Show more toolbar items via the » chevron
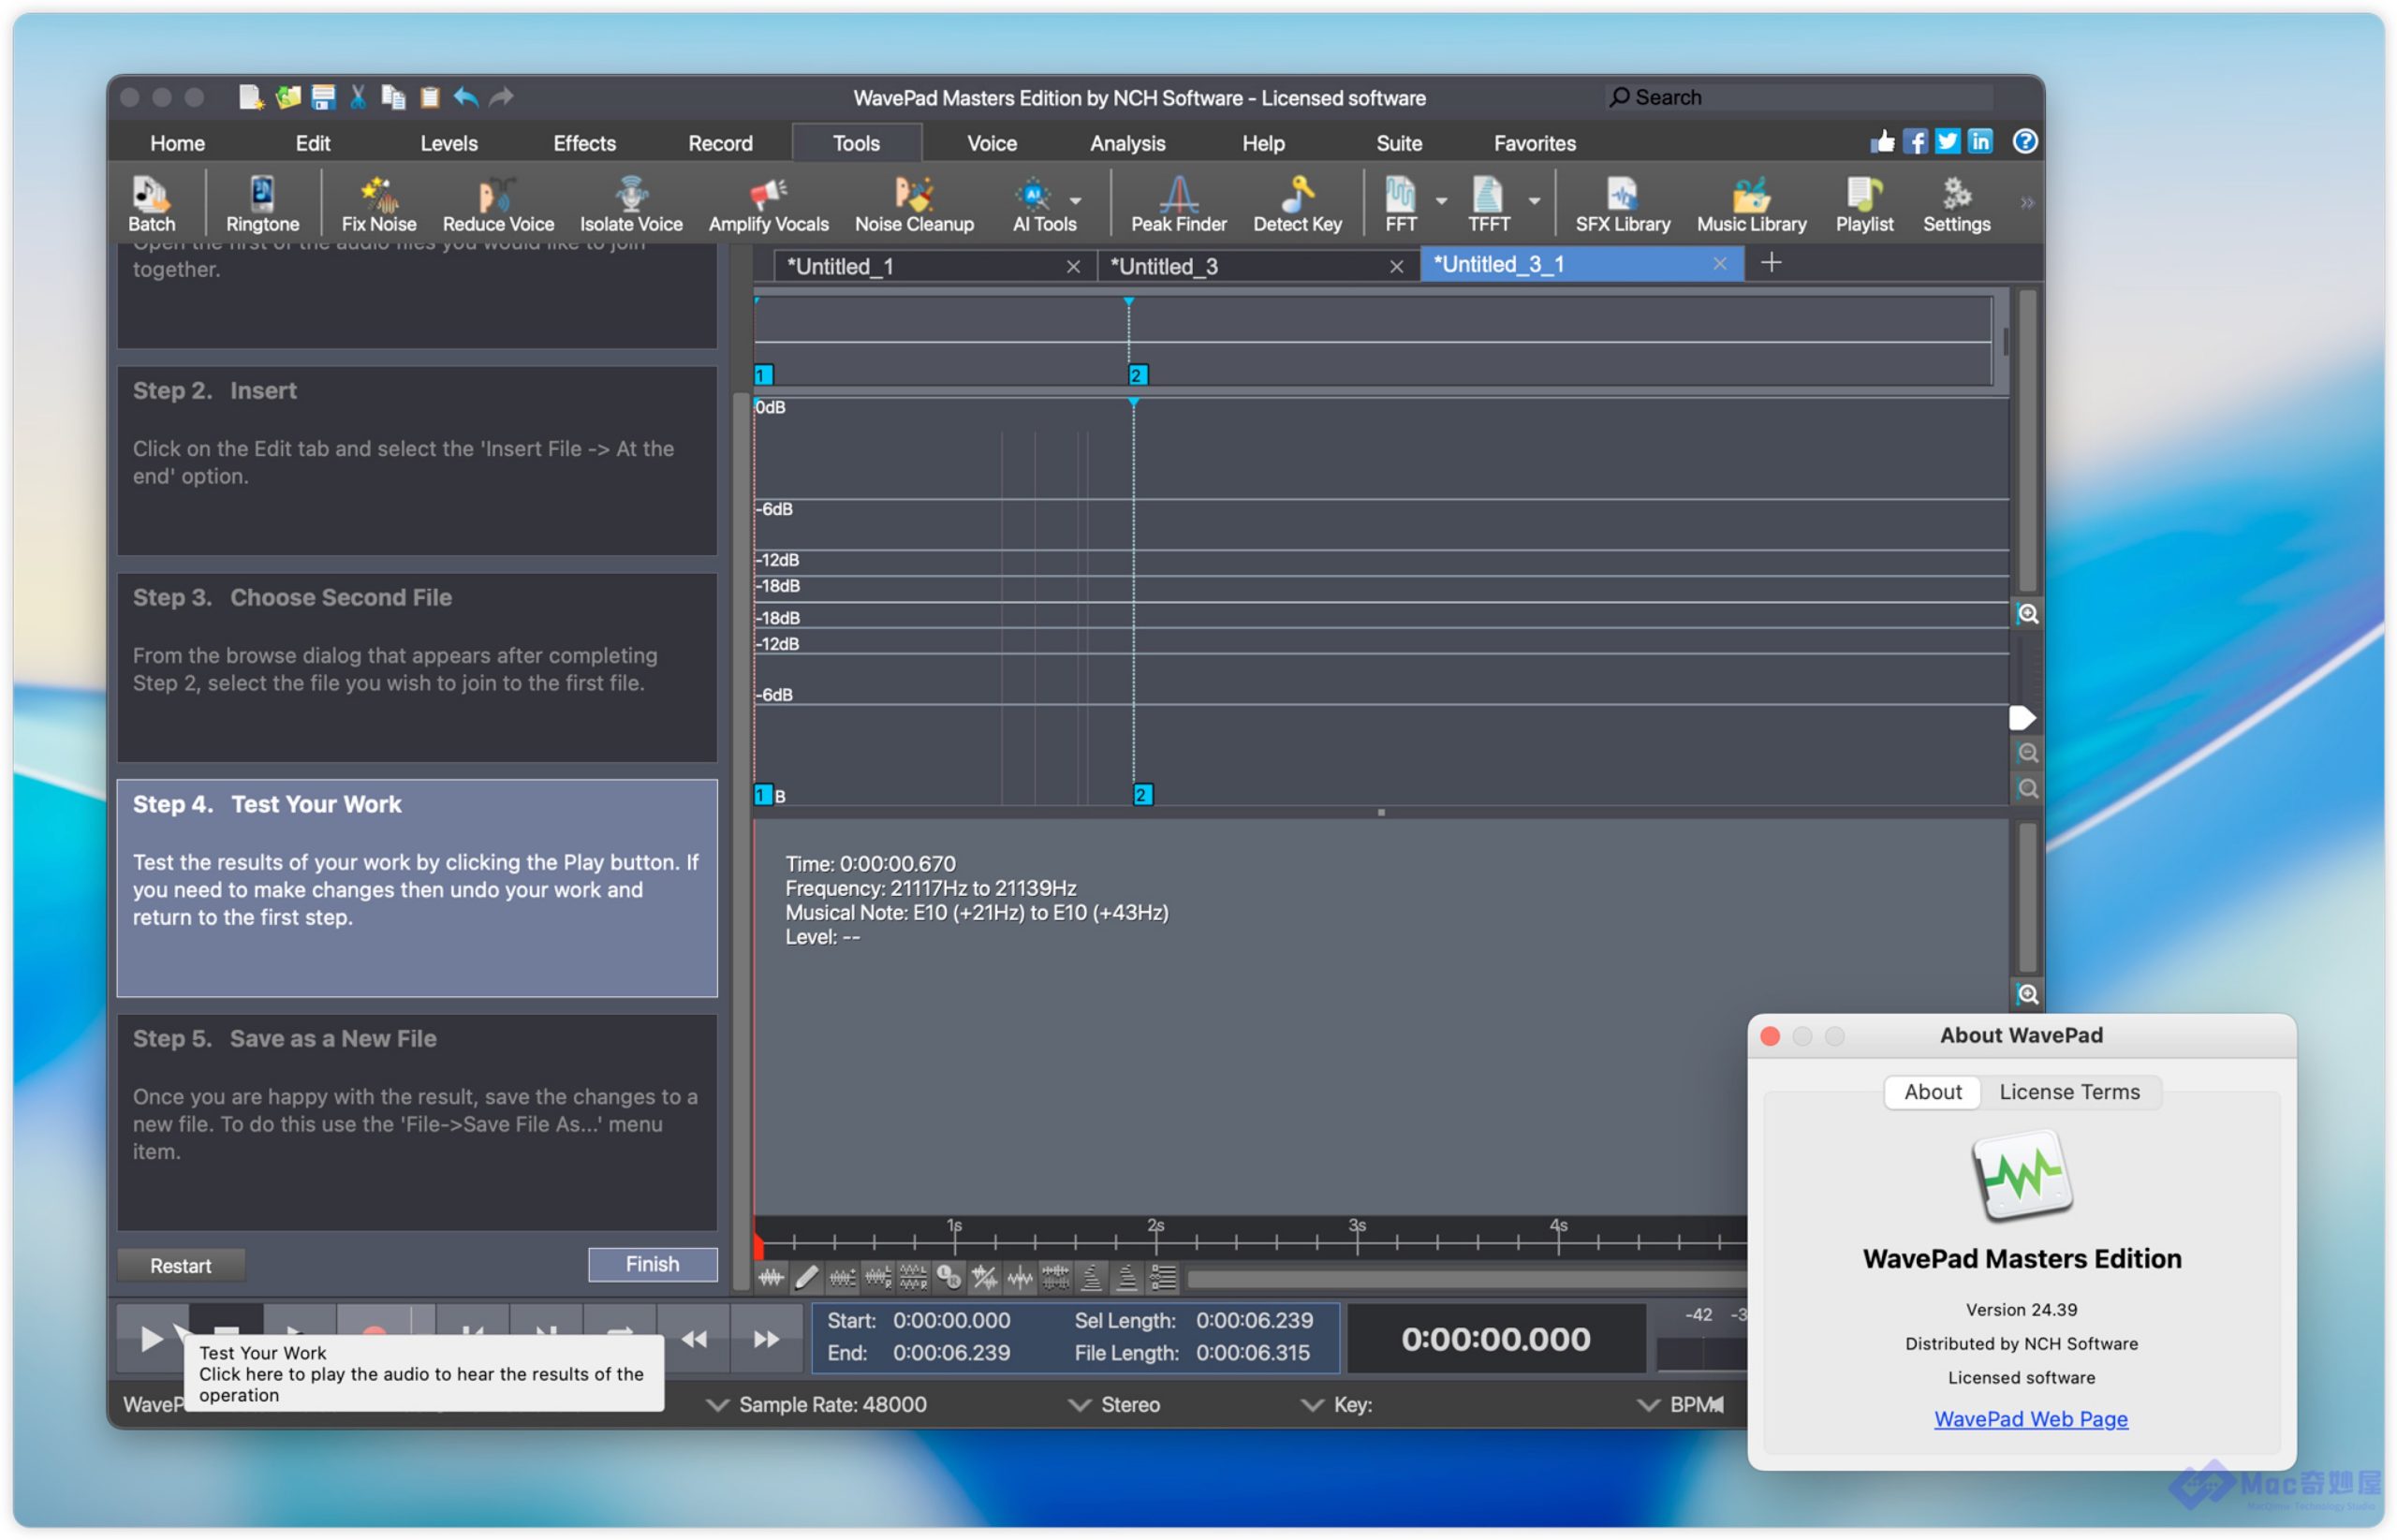 coord(2026,203)
